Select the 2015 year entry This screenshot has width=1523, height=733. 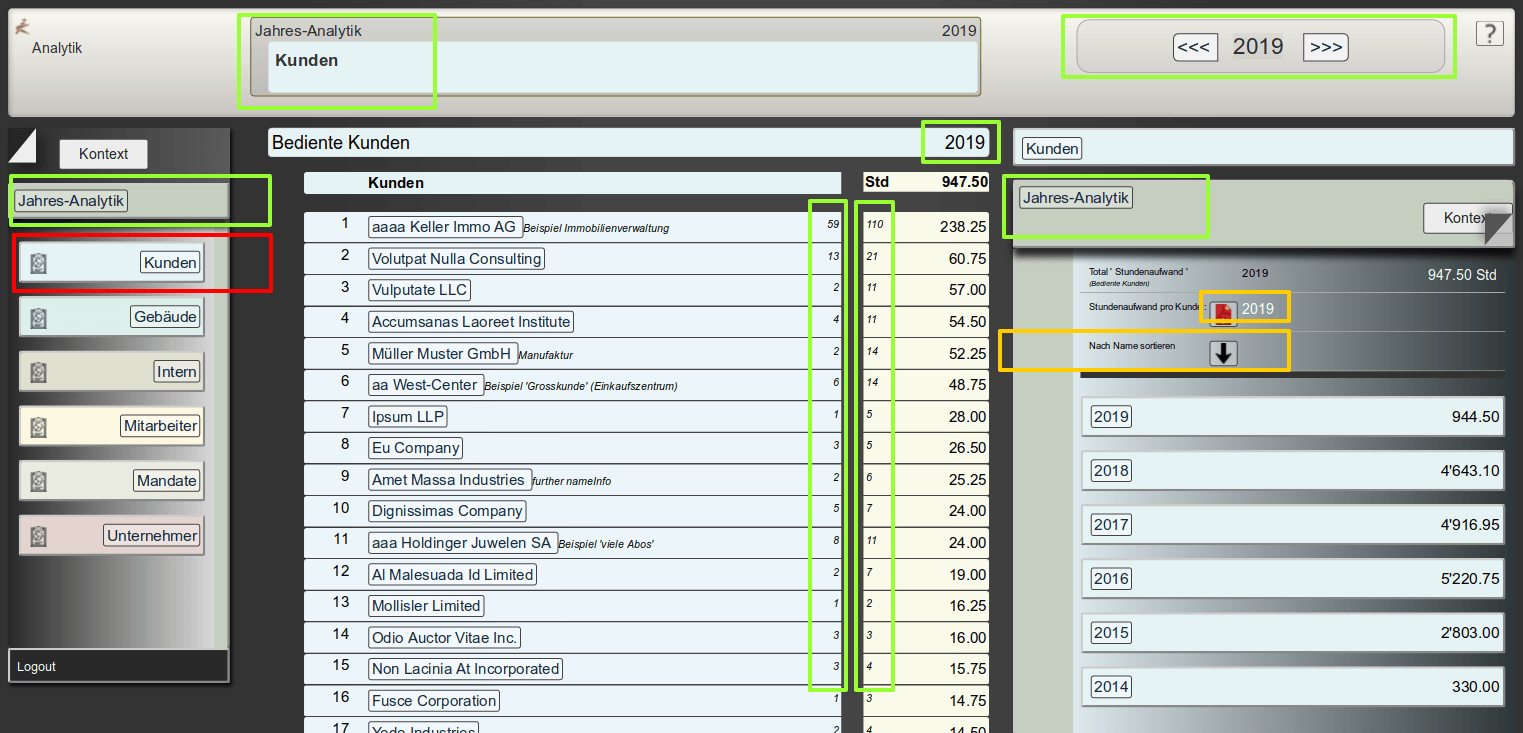click(x=1111, y=633)
